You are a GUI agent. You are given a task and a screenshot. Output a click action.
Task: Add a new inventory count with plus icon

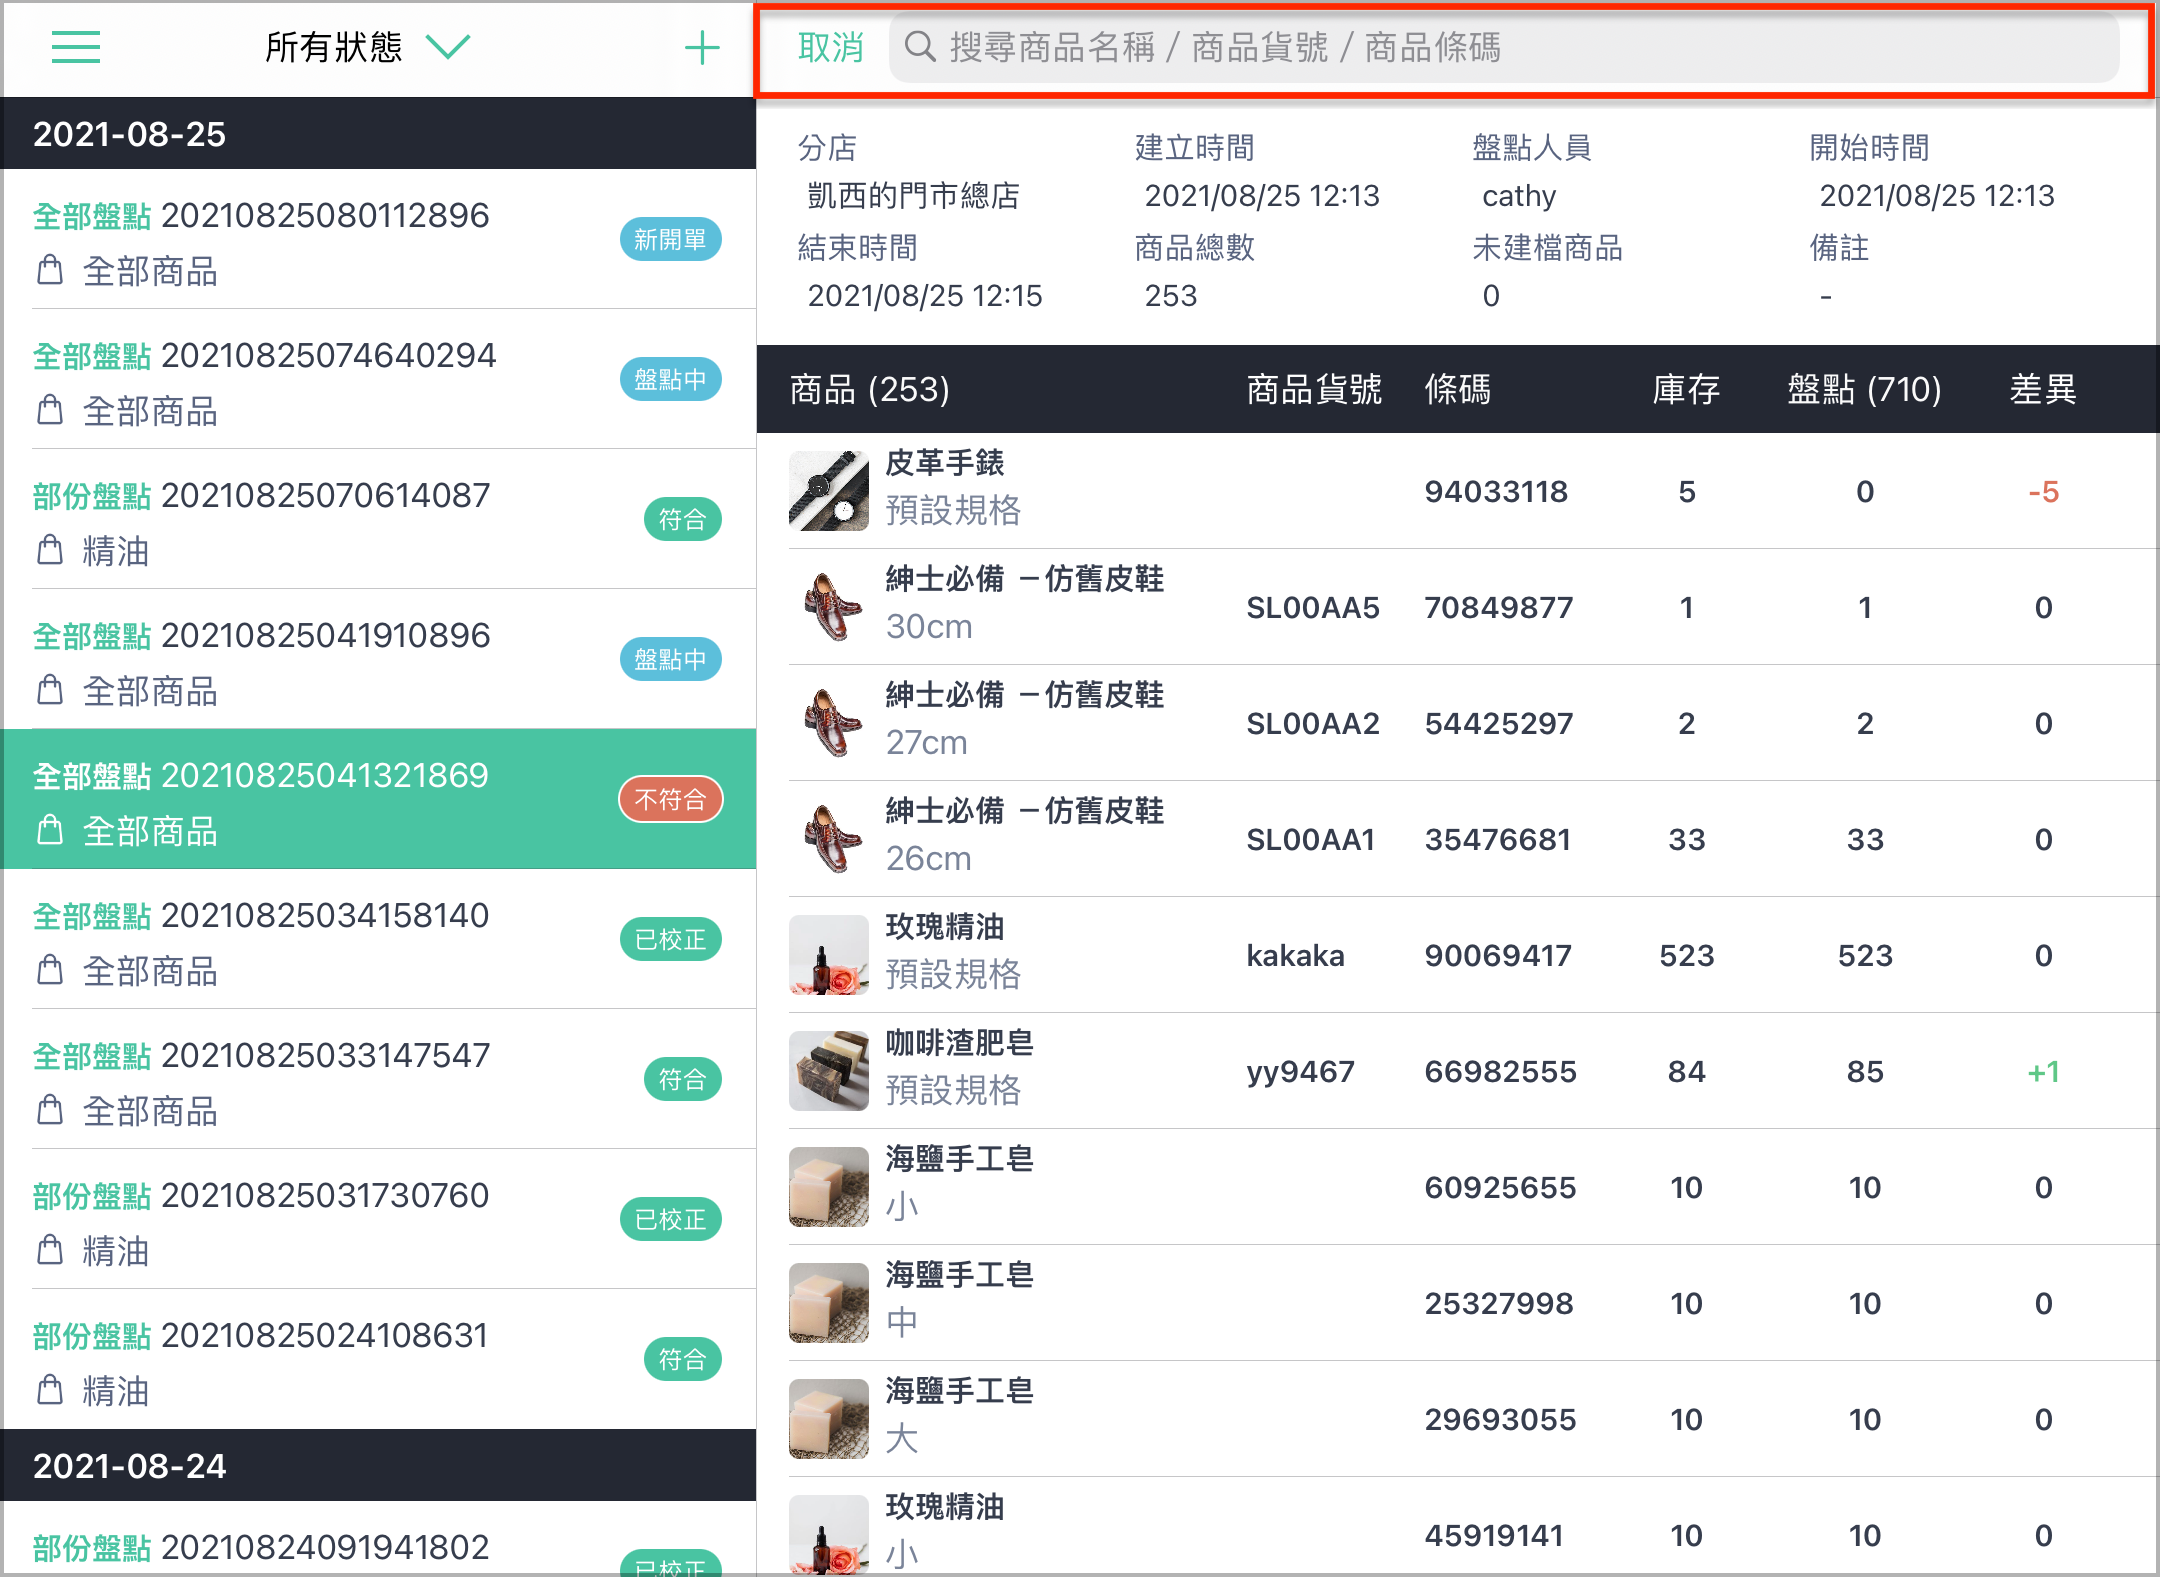coord(702,47)
